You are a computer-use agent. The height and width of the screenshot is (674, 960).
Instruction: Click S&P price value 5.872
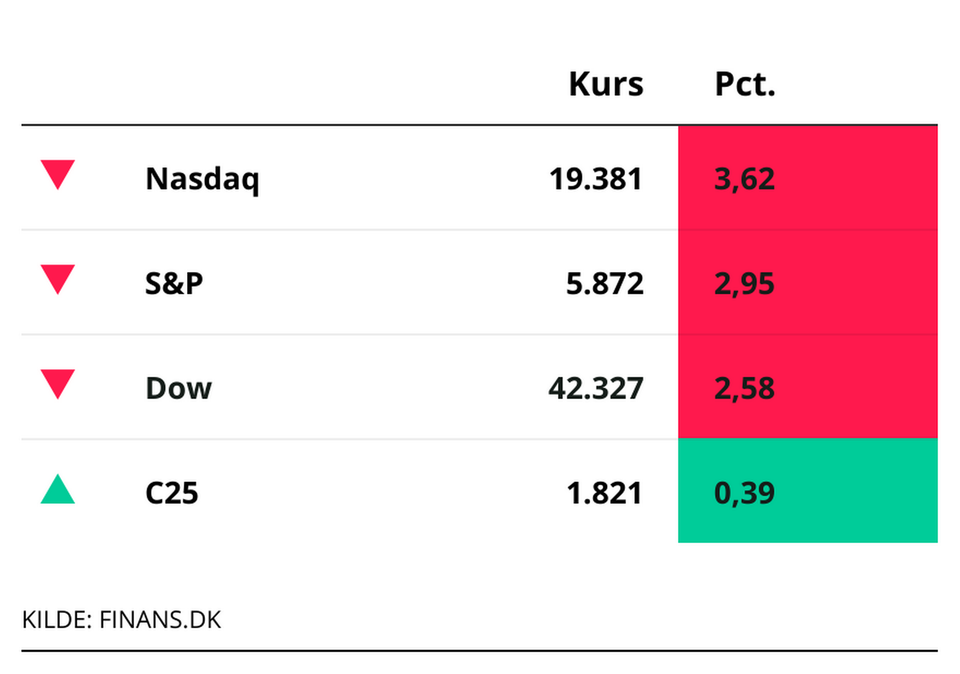[603, 284]
